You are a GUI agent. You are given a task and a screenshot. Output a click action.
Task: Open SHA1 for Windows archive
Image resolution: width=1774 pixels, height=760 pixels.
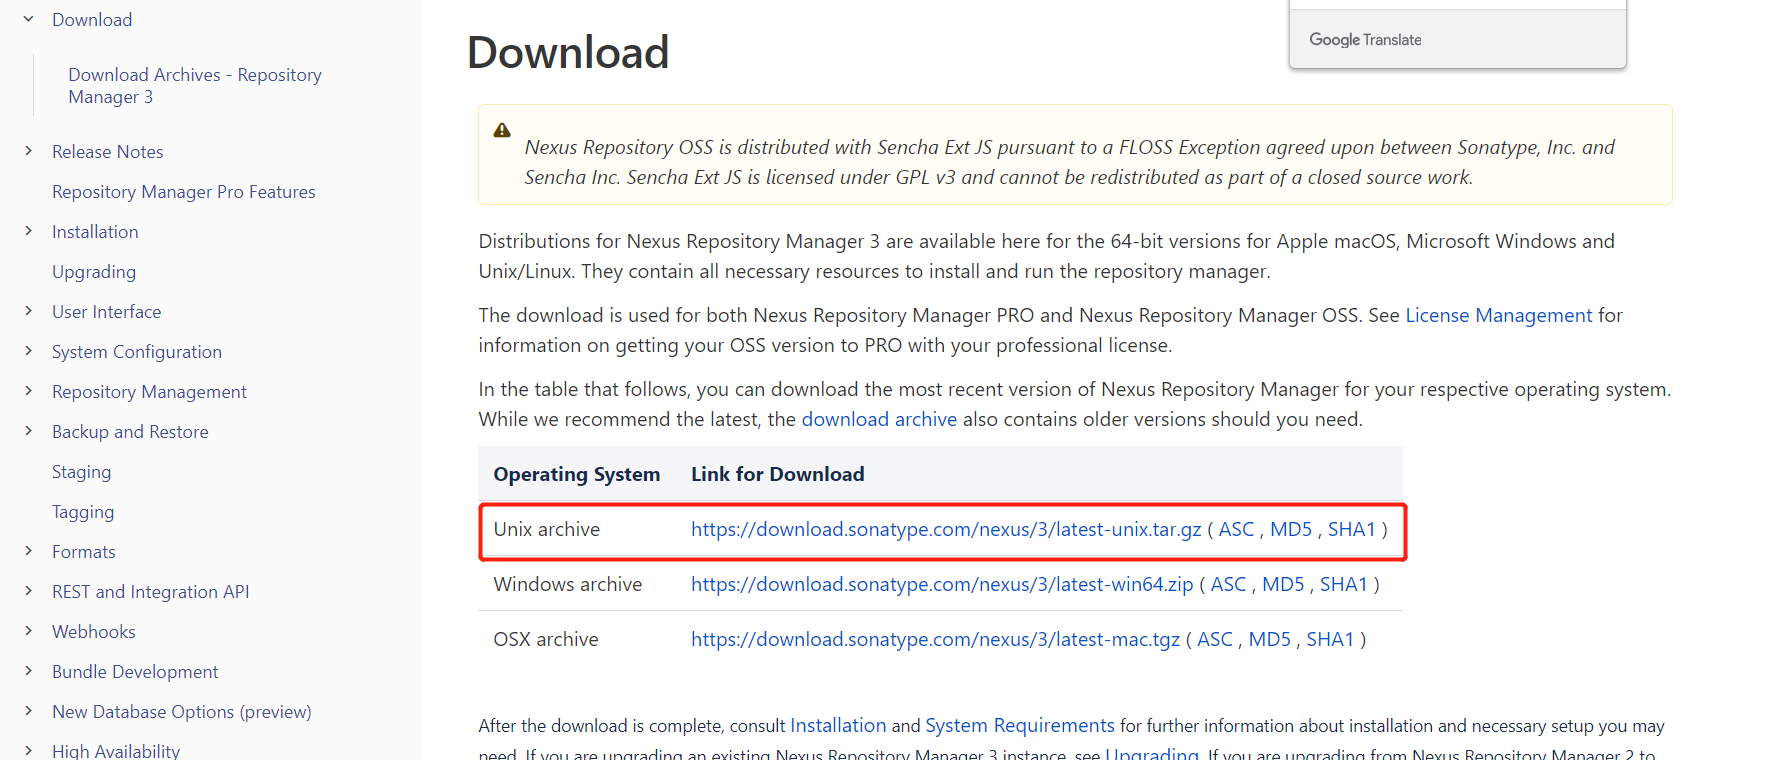[1344, 584]
